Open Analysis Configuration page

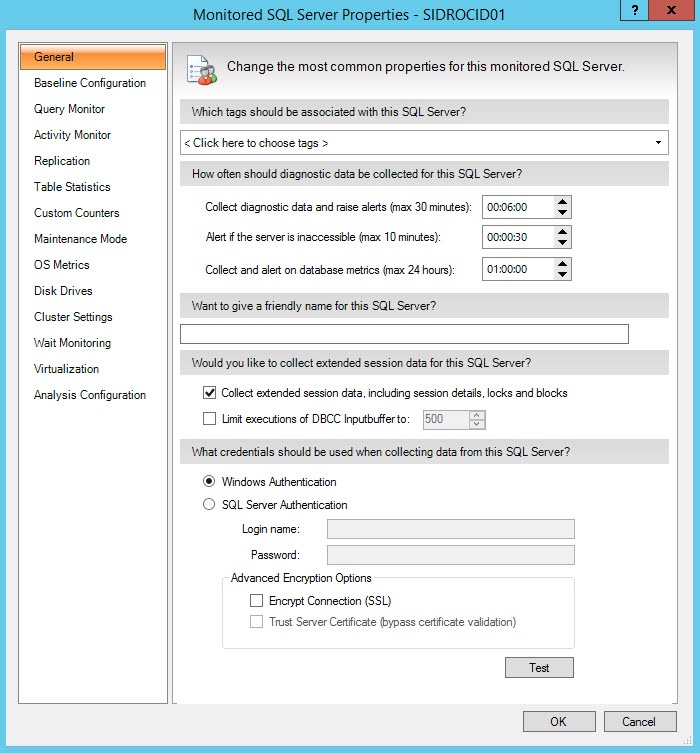pos(90,394)
